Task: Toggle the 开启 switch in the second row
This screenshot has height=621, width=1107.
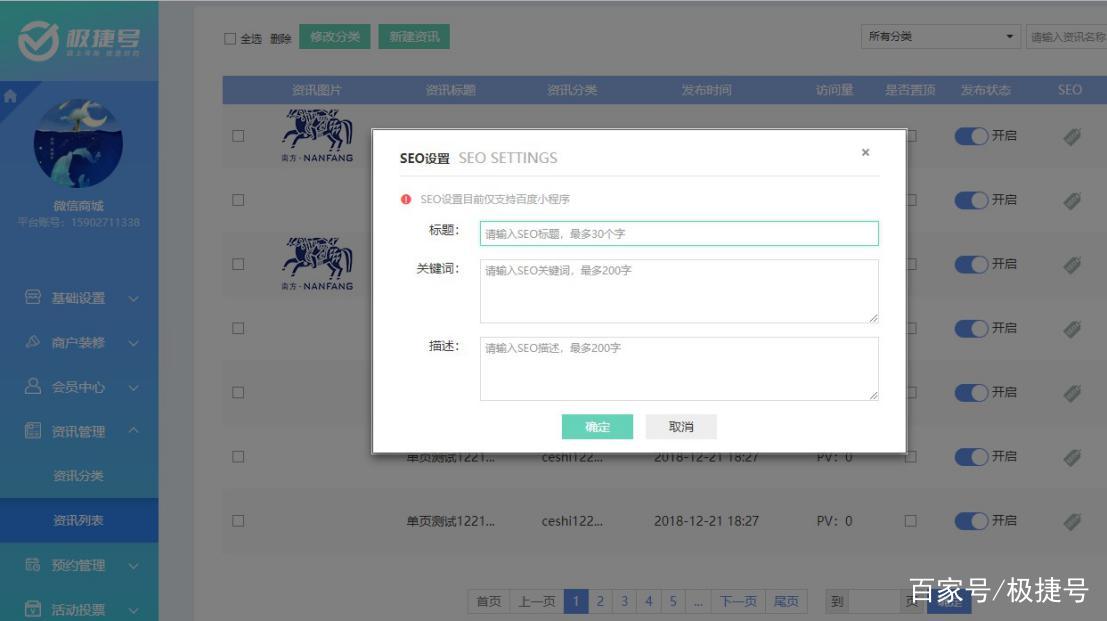Action: click(x=971, y=200)
